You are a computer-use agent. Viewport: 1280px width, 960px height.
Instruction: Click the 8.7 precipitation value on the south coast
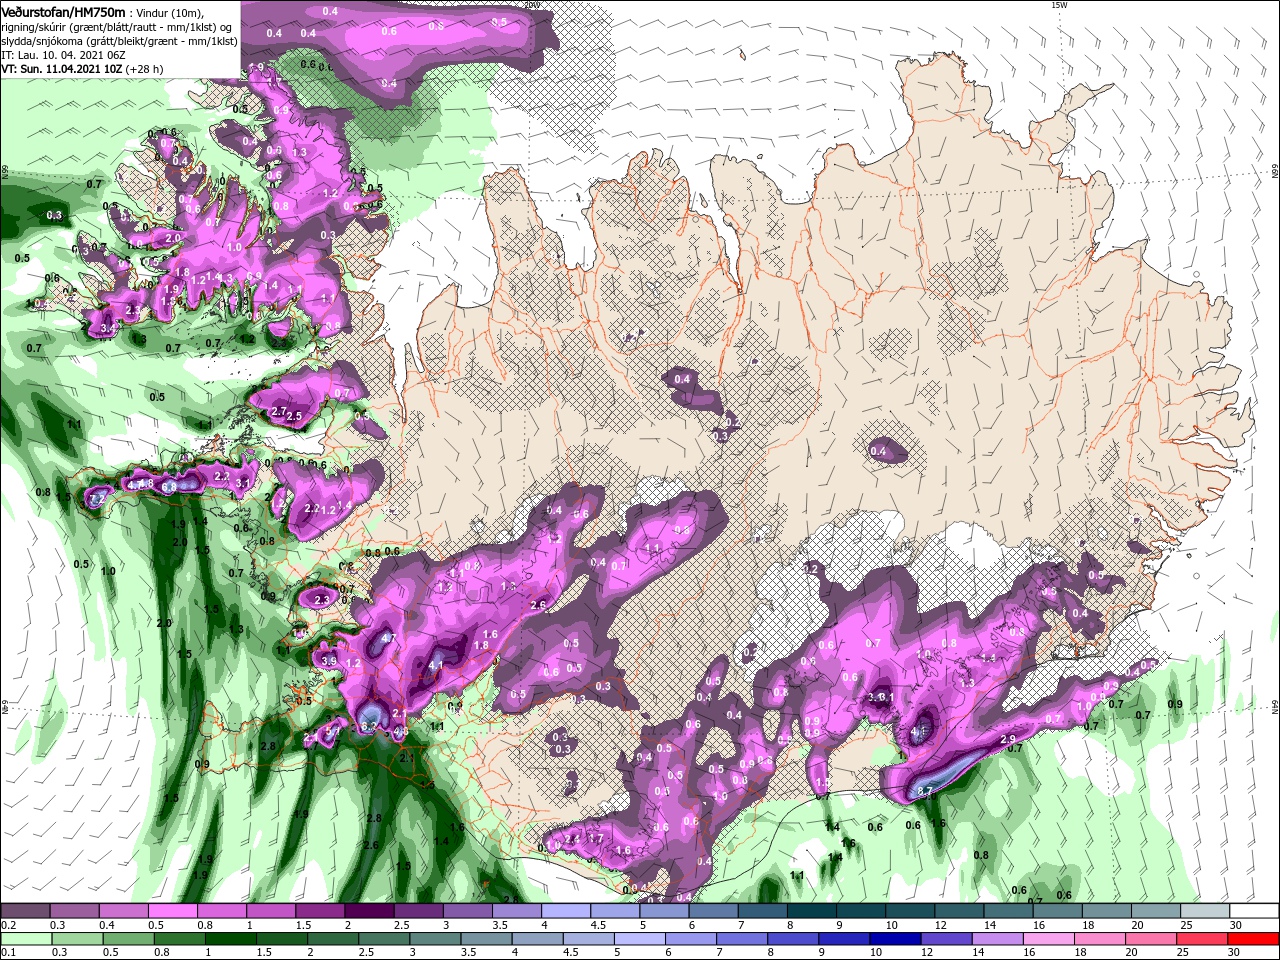point(925,791)
